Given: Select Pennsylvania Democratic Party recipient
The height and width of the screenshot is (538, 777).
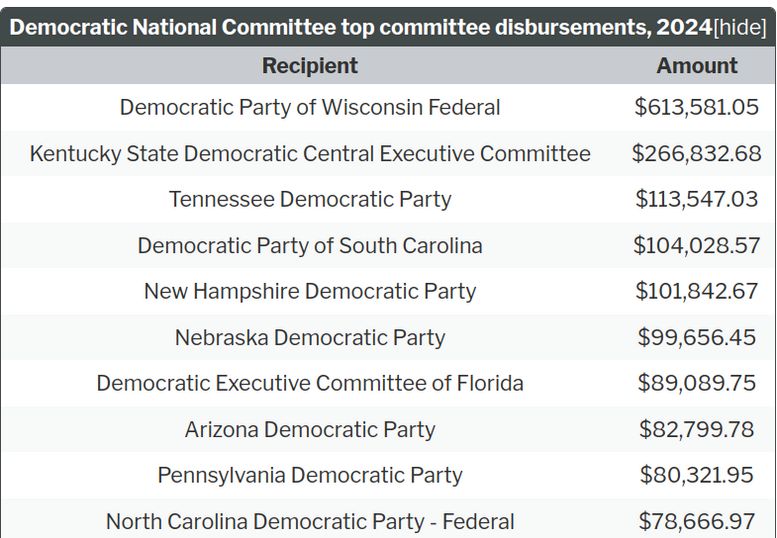Looking at the screenshot, I should tap(310, 475).
